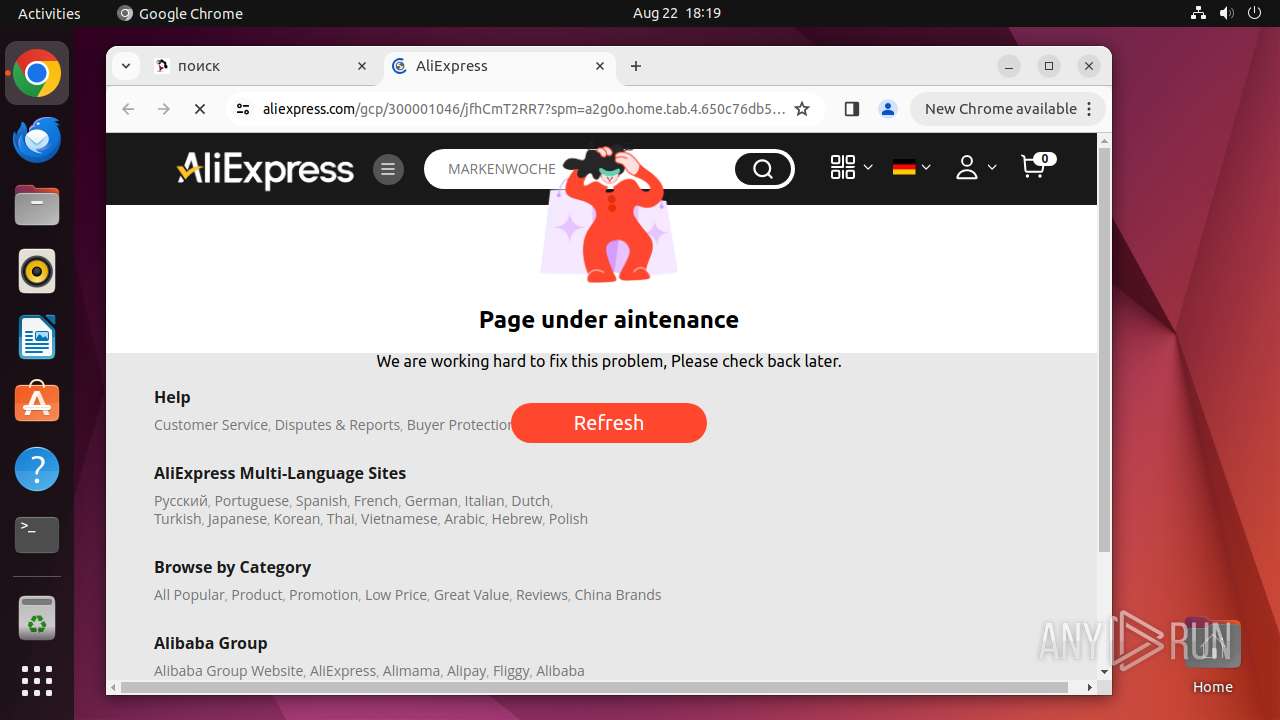Go back to the previous page

(x=128, y=109)
